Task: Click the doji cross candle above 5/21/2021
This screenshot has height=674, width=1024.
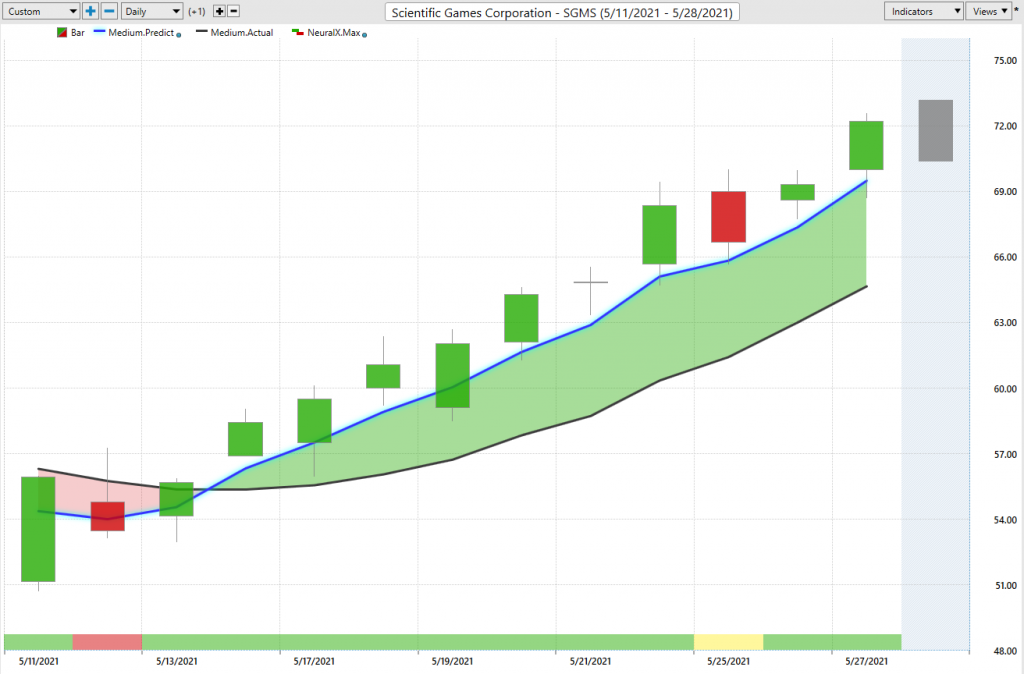Action: [590, 283]
